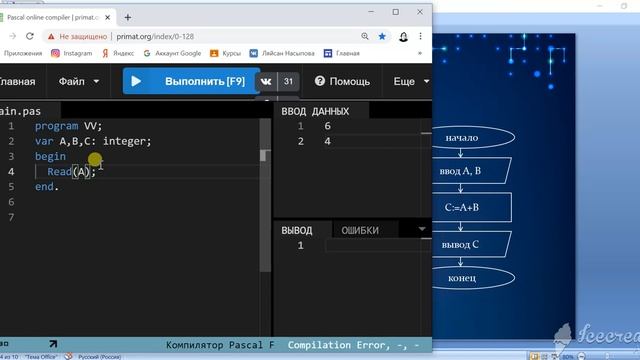Click Русский (Россия) language in PowerPoint status bar
This screenshot has height=360, width=640.
99,357
